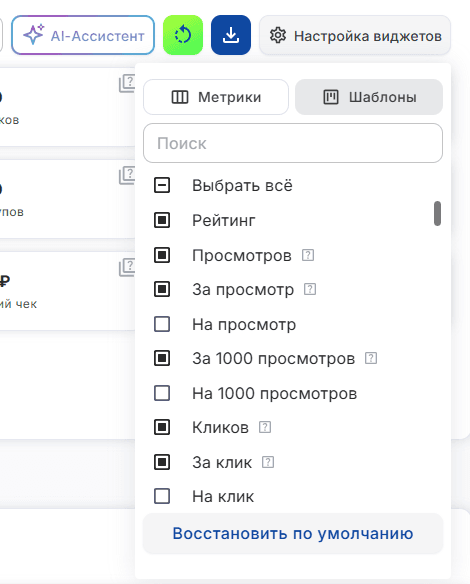Click help icon on the чек widget card
The width and height of the screenshot is (470, 584).
pos(127,267)
